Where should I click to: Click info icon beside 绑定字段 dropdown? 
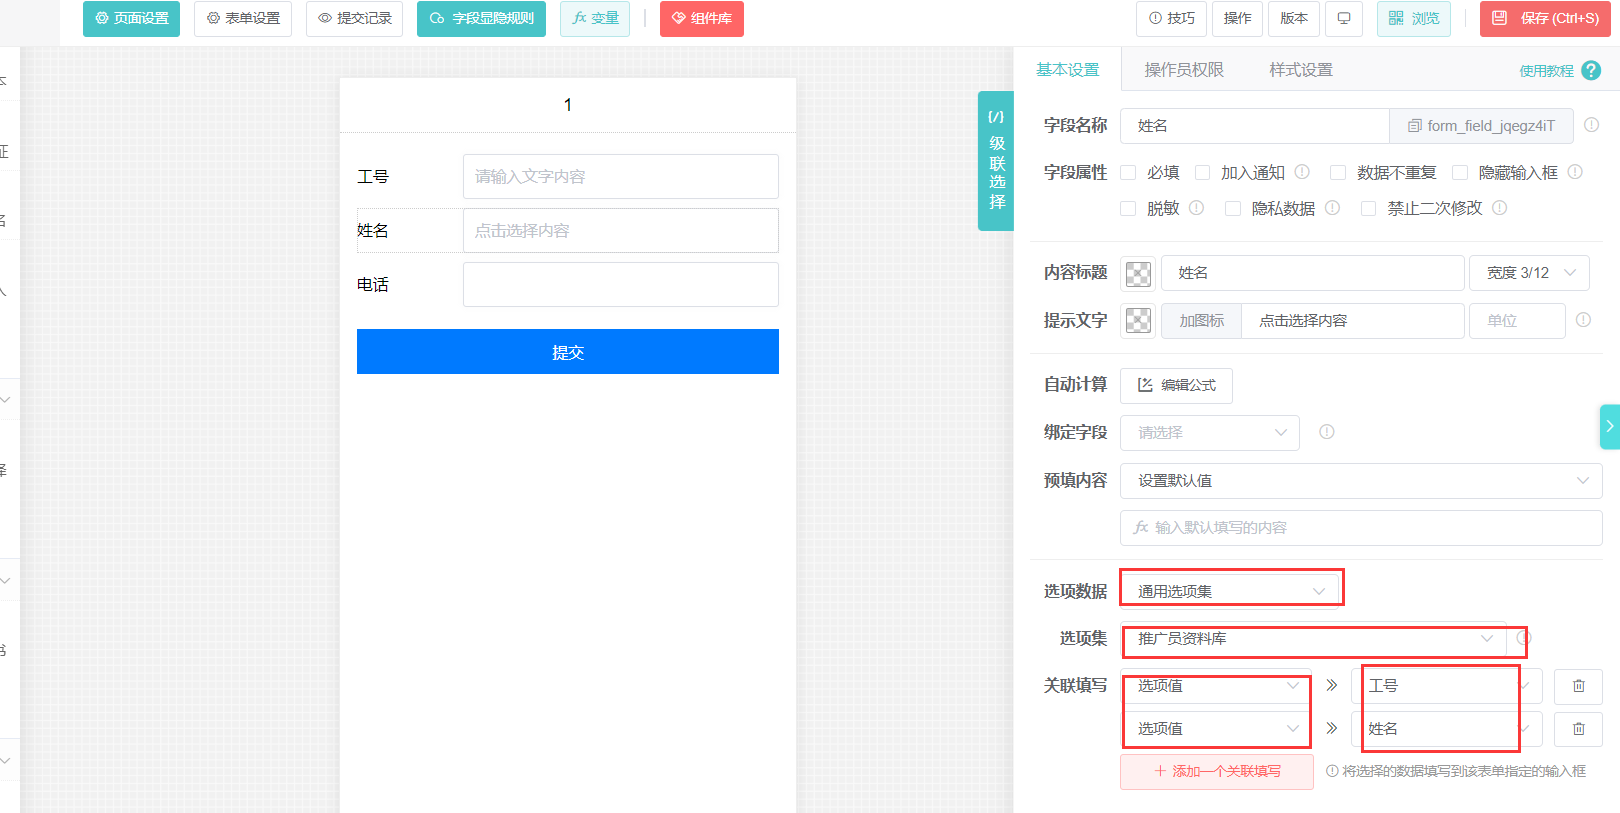pyautogui.click(x=1327, y=432)
